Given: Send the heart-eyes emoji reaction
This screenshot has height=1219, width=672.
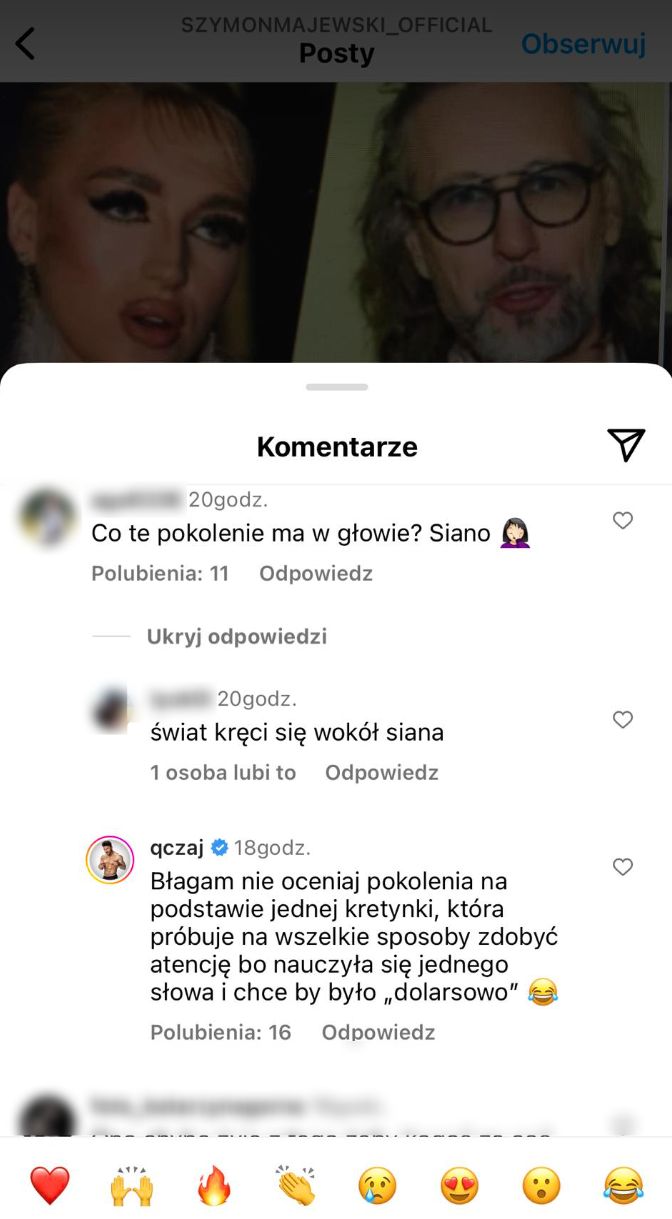Looking at the screenshot, I should tap(460, 1186).
